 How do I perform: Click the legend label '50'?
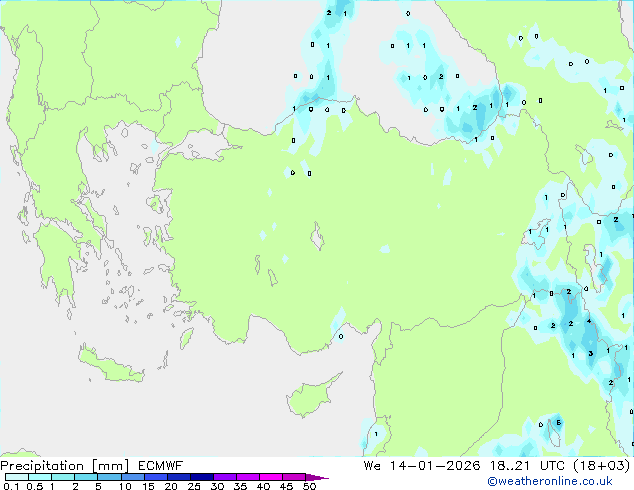[x=309, y=486]
